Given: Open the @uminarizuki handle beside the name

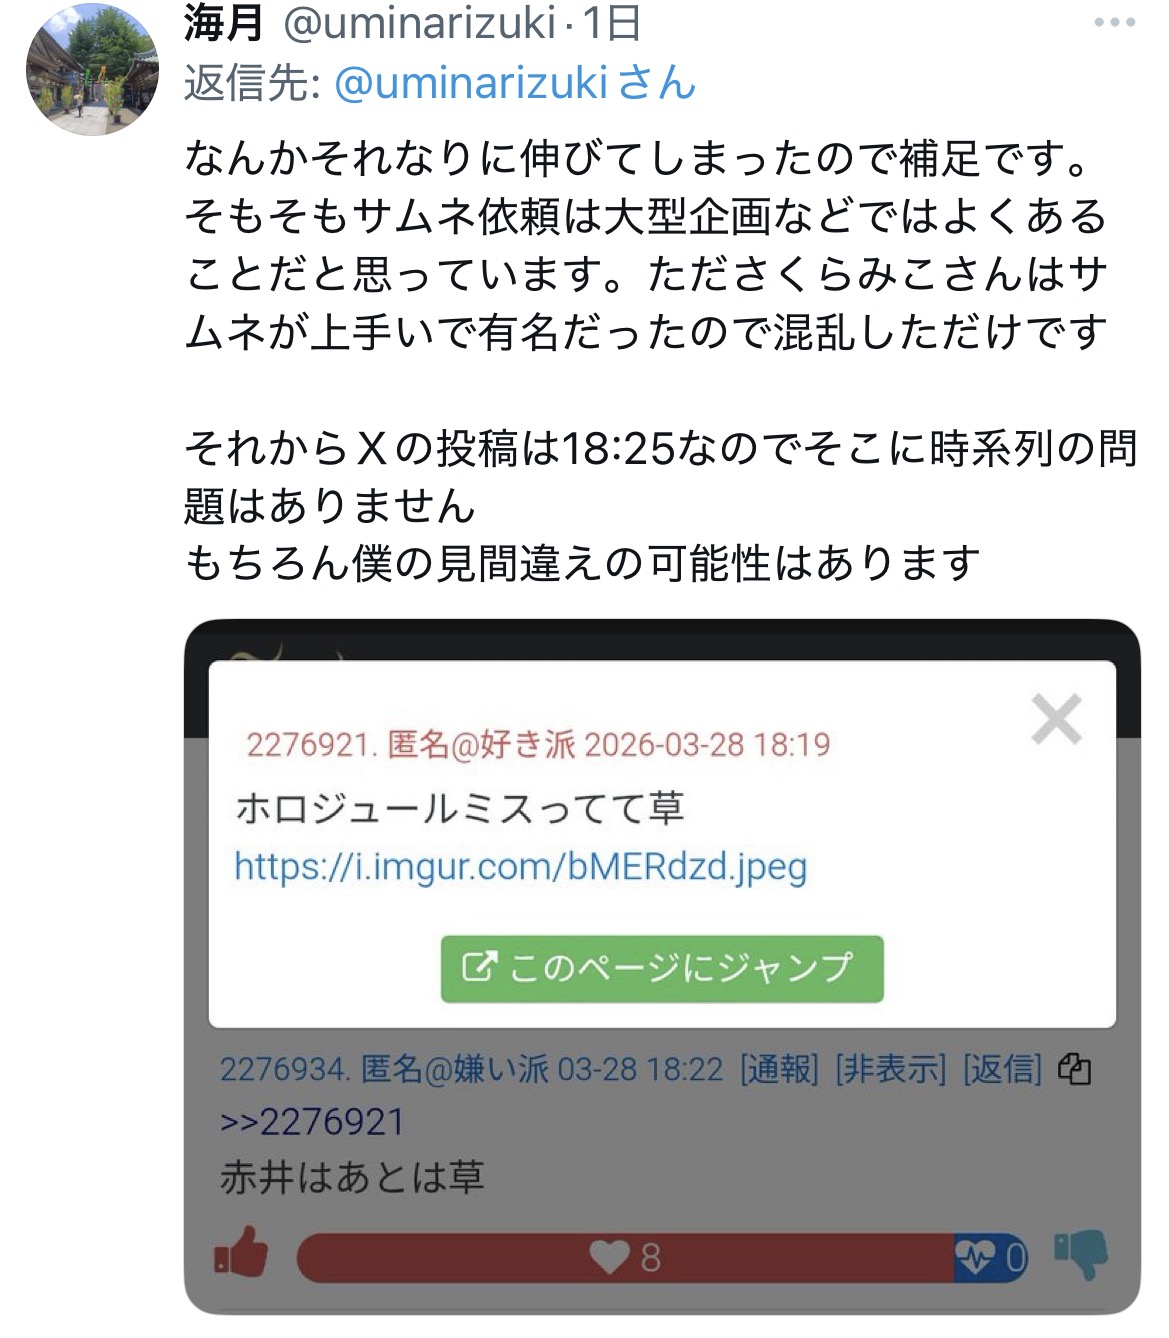Looking at the screenshot, I should (x=419, y=22).
